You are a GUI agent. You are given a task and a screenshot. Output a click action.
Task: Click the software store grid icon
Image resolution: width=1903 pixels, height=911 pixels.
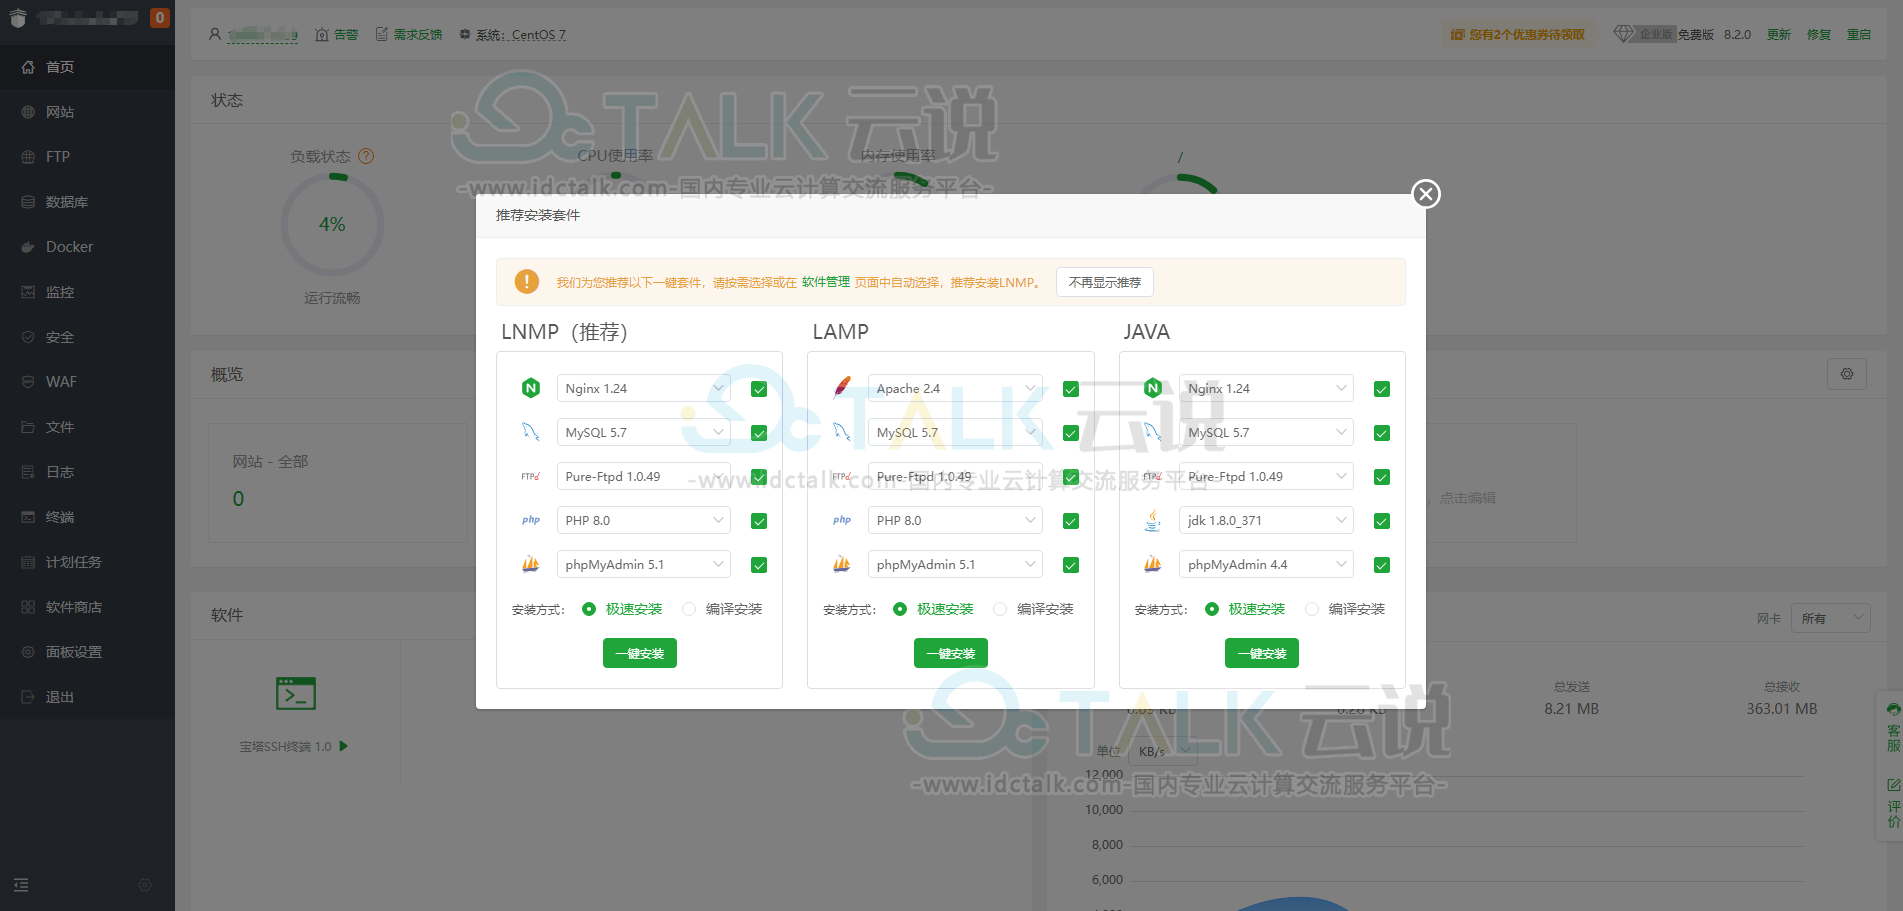coord(28,607)
